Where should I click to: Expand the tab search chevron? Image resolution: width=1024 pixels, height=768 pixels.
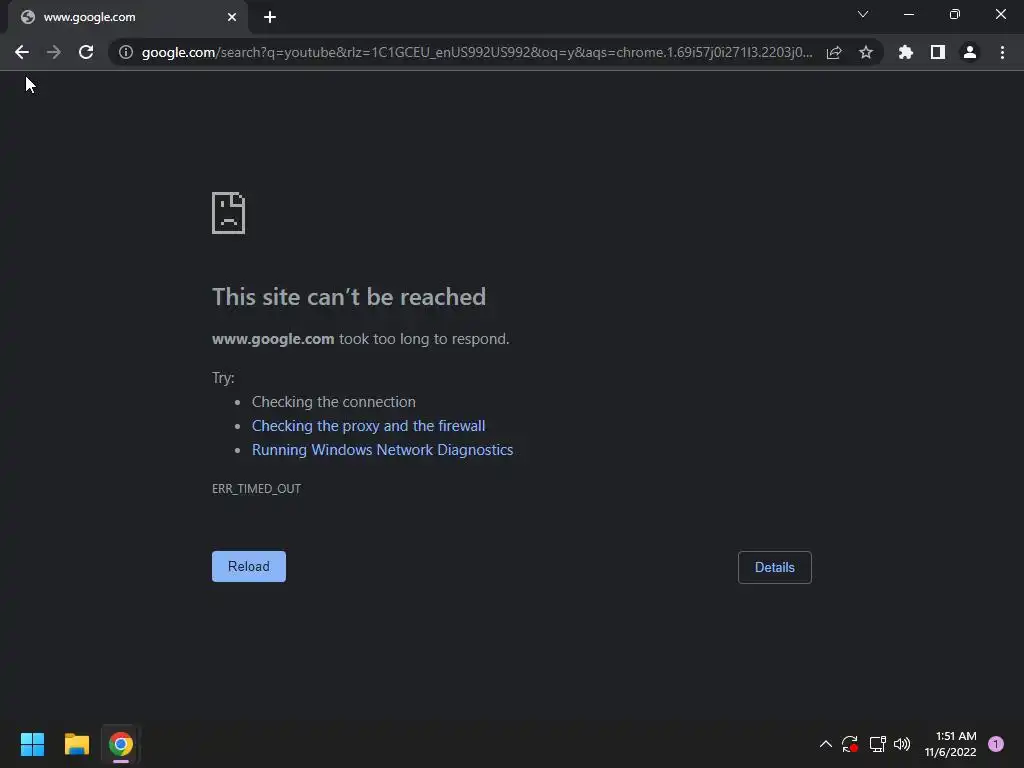click(863, 14)
